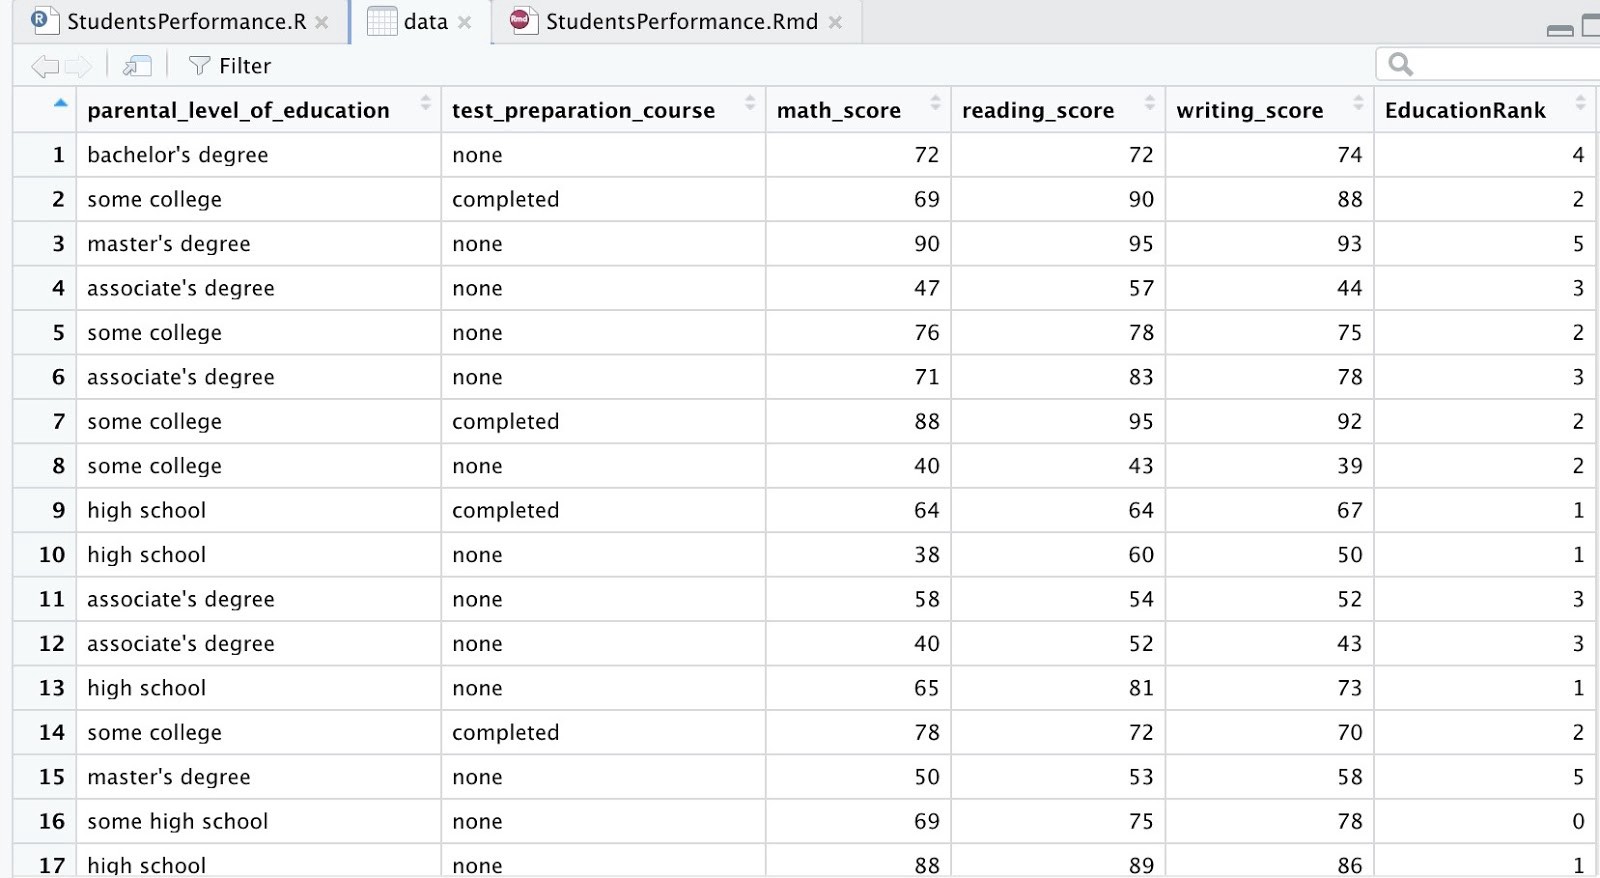The image size is (1600, 878).
Task: Click the writing_score column header
Action: [1249, 110]
